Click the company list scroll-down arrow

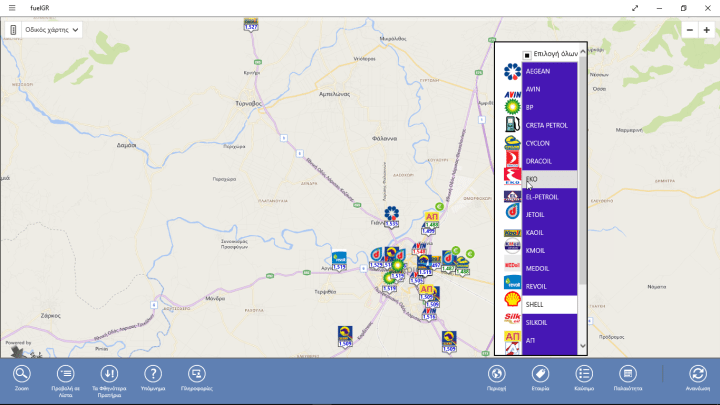pyautogui.click(x=583, y=346)
